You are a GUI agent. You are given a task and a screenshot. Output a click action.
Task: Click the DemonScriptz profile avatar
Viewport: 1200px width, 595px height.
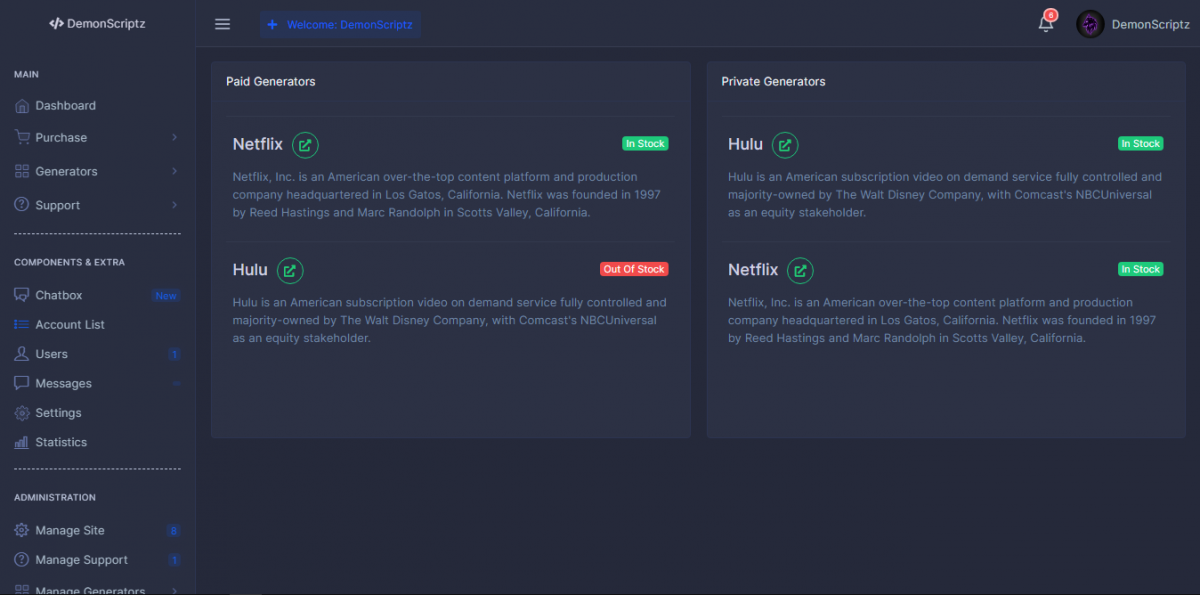(1090, 24)
